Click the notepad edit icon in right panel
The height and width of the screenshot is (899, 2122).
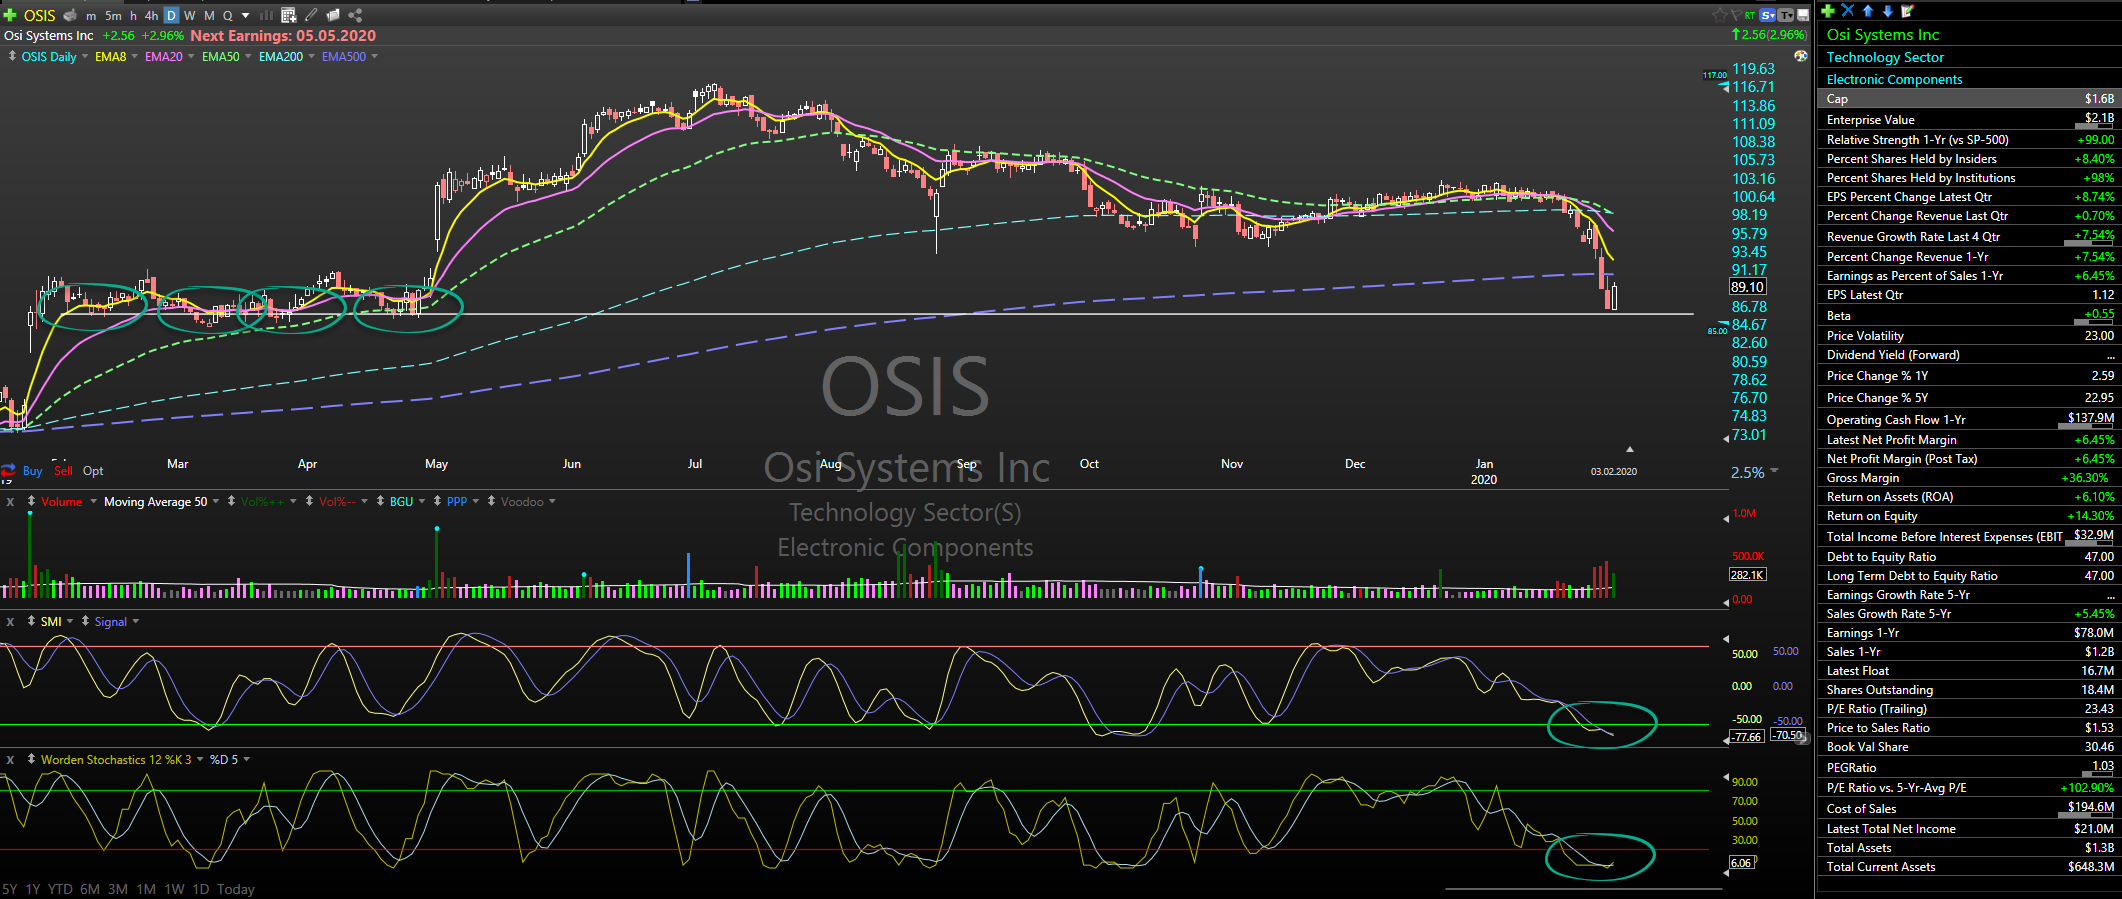pos(1907,11)
